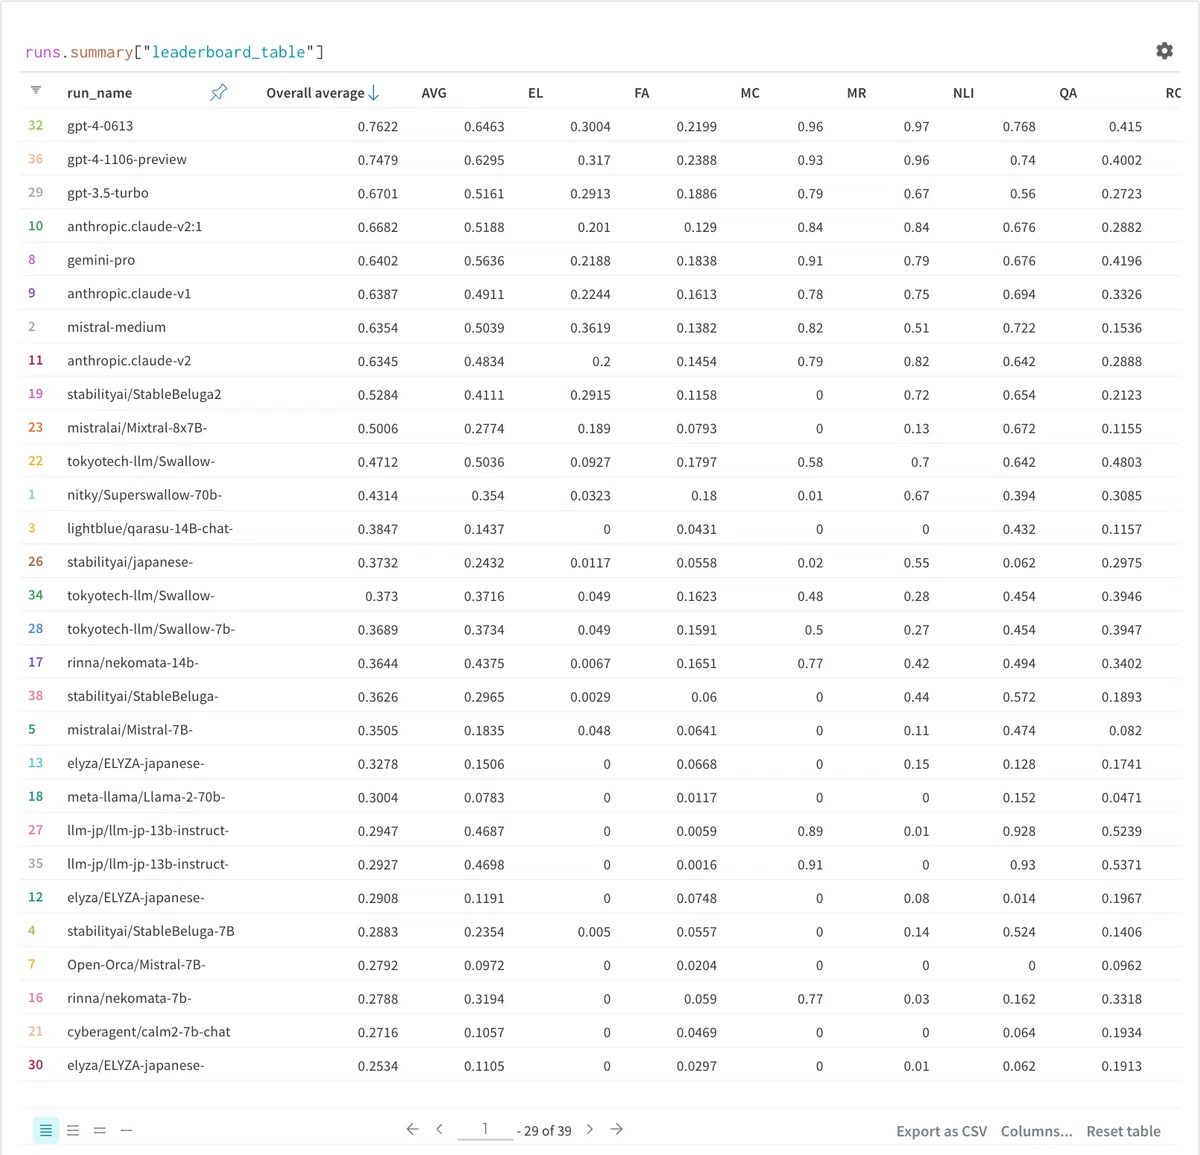Select the mistral-medium row name

[x=116, y=327]
